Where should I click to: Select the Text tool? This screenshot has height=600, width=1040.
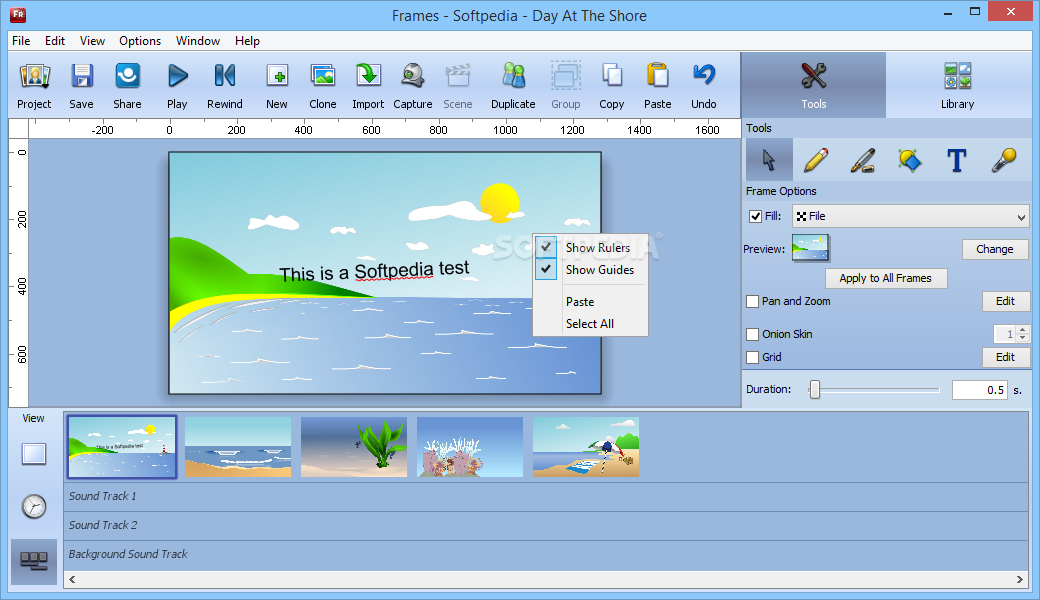(956, 160)
